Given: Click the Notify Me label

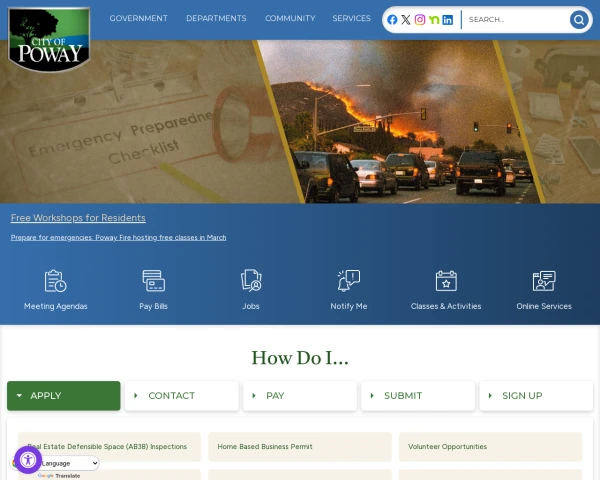Looking at the screenshot, I should [349, 306].
